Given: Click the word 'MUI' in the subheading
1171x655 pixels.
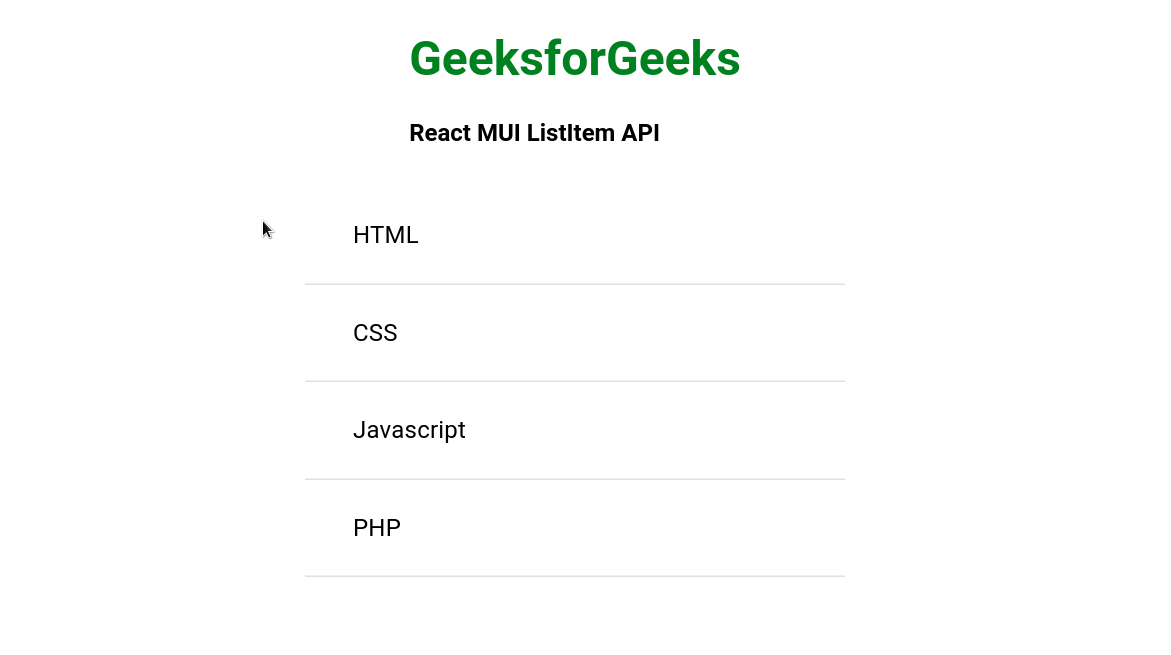Looking at the screenshot, I should pos(499,133).
